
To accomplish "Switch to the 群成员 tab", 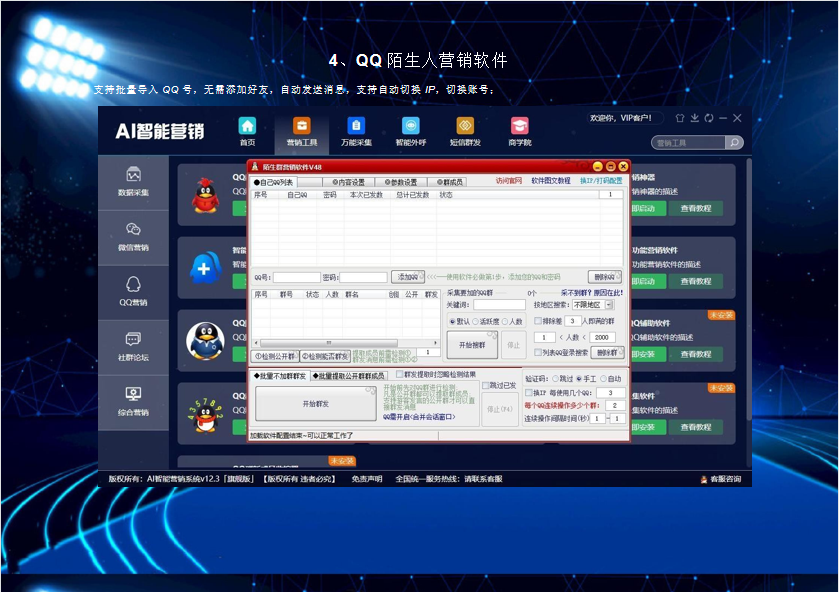I will click(449, 182).
